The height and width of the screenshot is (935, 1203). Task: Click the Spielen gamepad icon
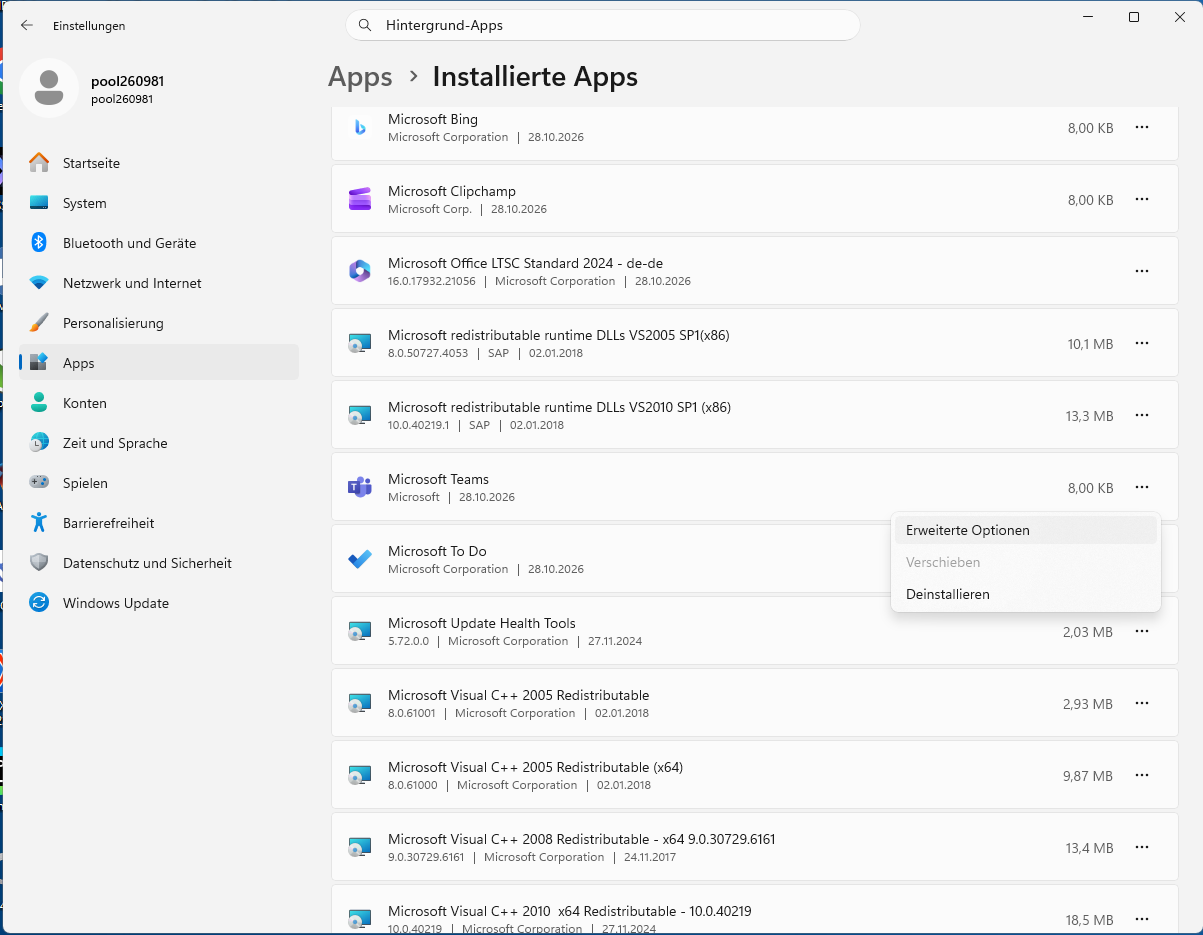[x=39, y=483]
